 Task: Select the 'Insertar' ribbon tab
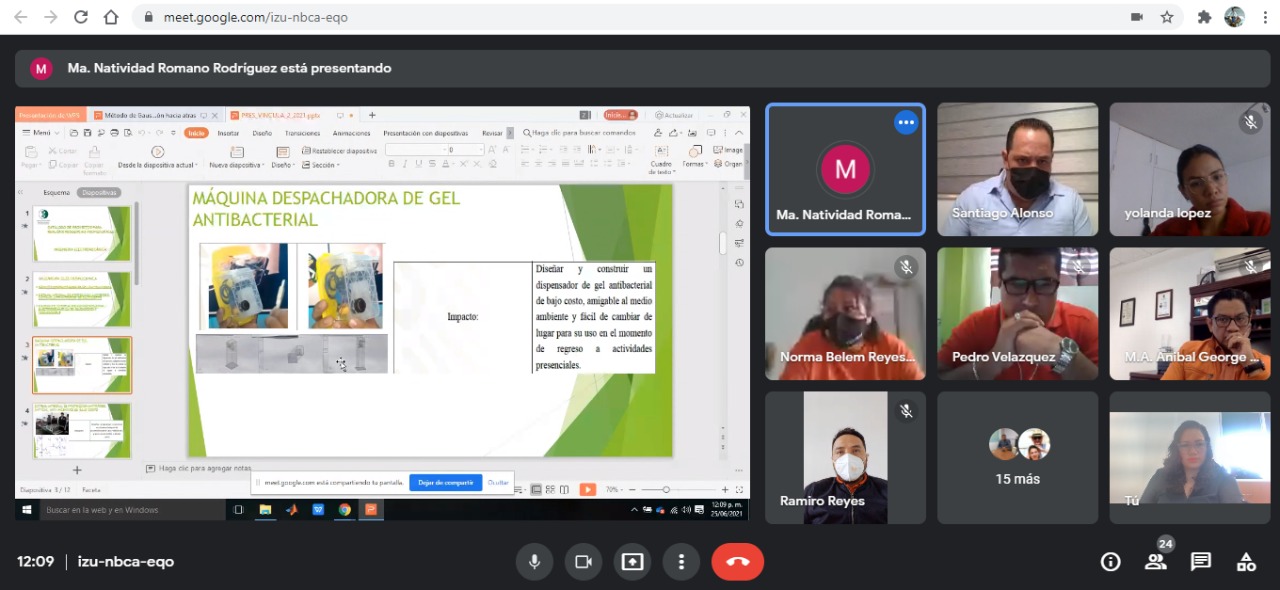coord(228,133)
